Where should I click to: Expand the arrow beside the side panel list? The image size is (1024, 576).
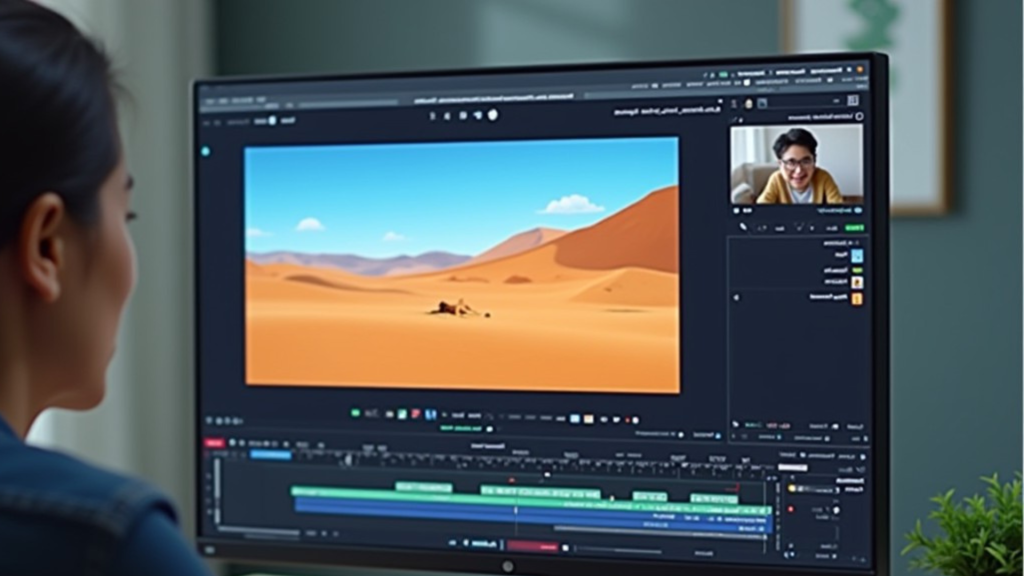point(736,298)
